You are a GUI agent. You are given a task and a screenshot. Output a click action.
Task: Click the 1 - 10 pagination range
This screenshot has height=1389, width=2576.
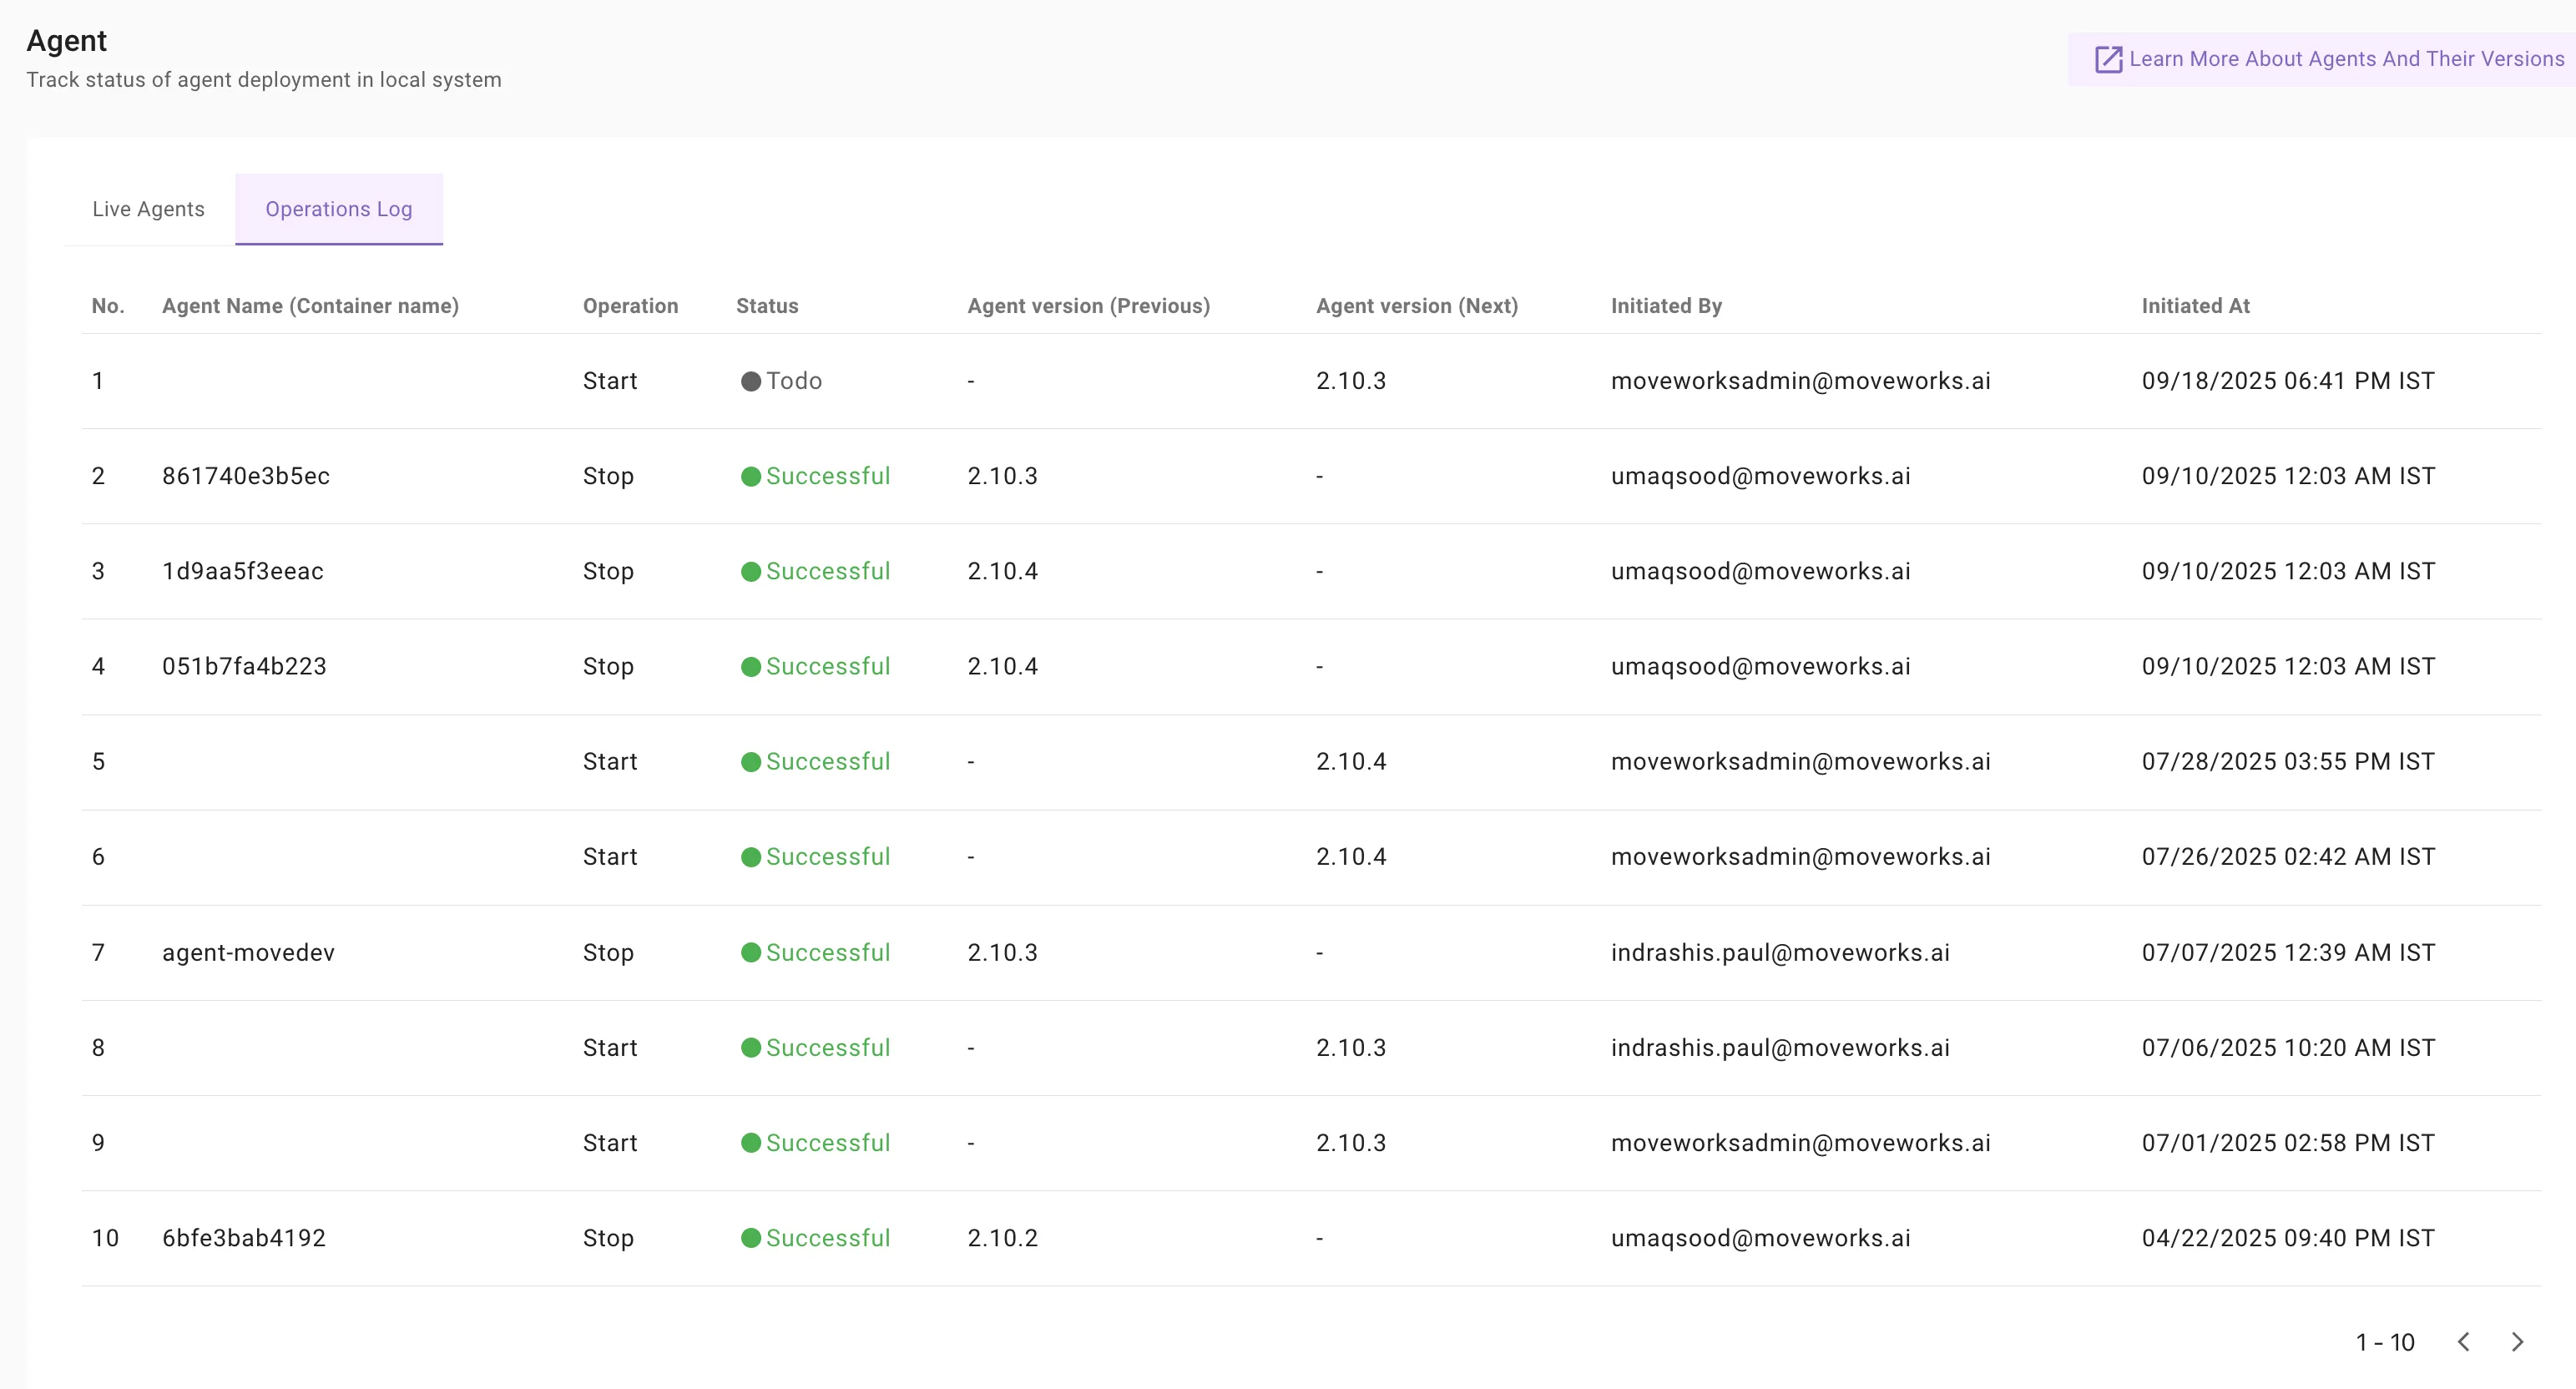(2385, 1342)
